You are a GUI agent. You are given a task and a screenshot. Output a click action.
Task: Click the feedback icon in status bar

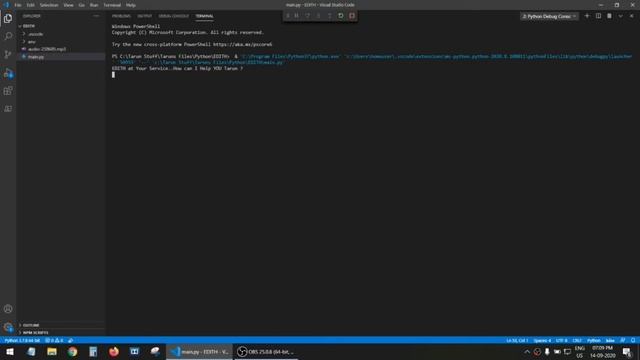pyautogui.click(x=622, y=340)
